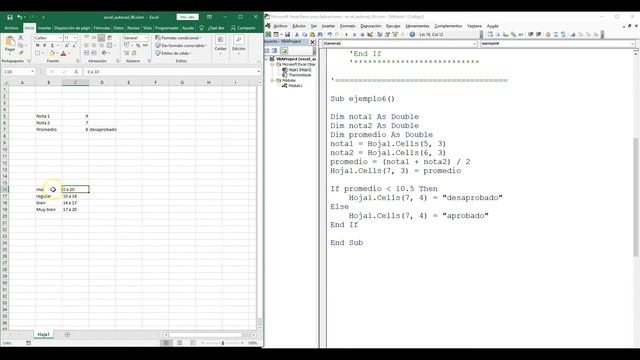Add a new sheet with the plus button
Viewport: 640px width, 360px height.
coord(67,335)
